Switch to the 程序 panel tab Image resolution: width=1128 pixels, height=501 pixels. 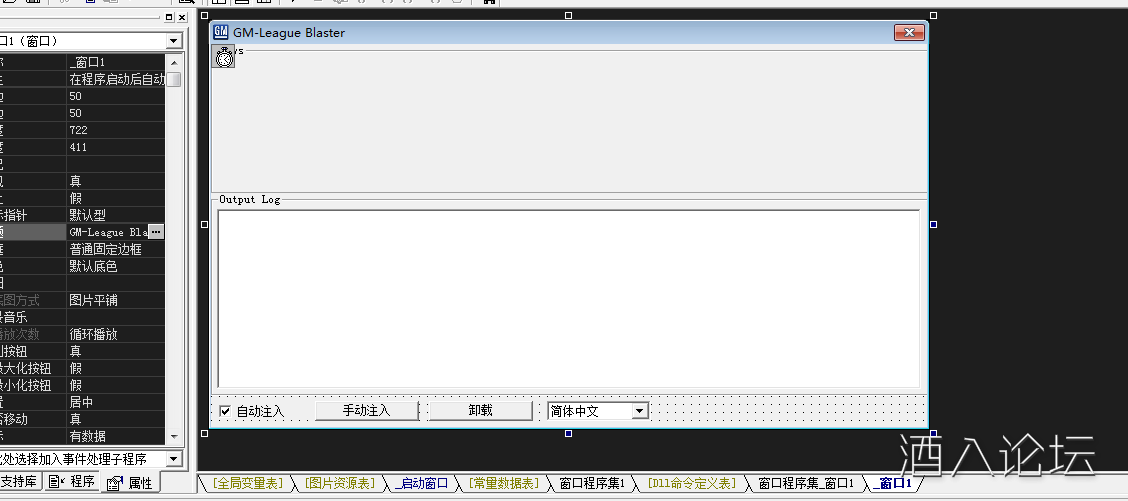[72, 482]
